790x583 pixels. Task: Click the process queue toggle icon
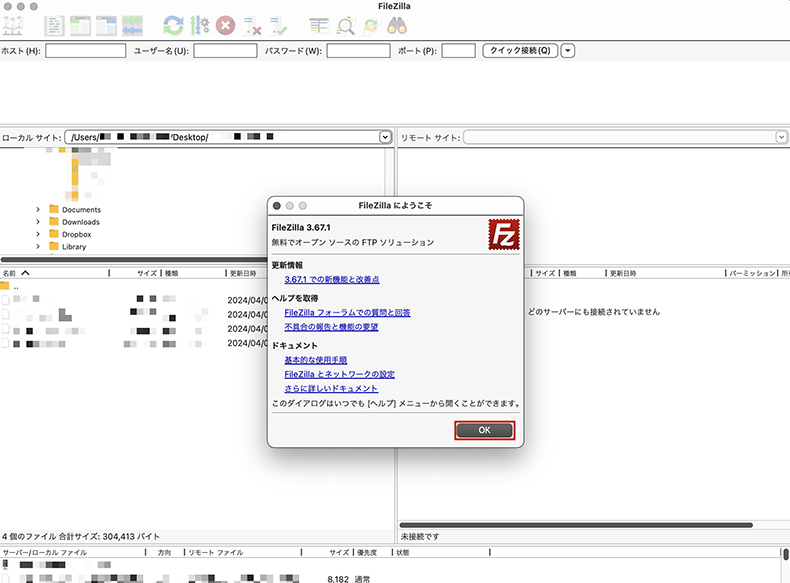(200, 26)
